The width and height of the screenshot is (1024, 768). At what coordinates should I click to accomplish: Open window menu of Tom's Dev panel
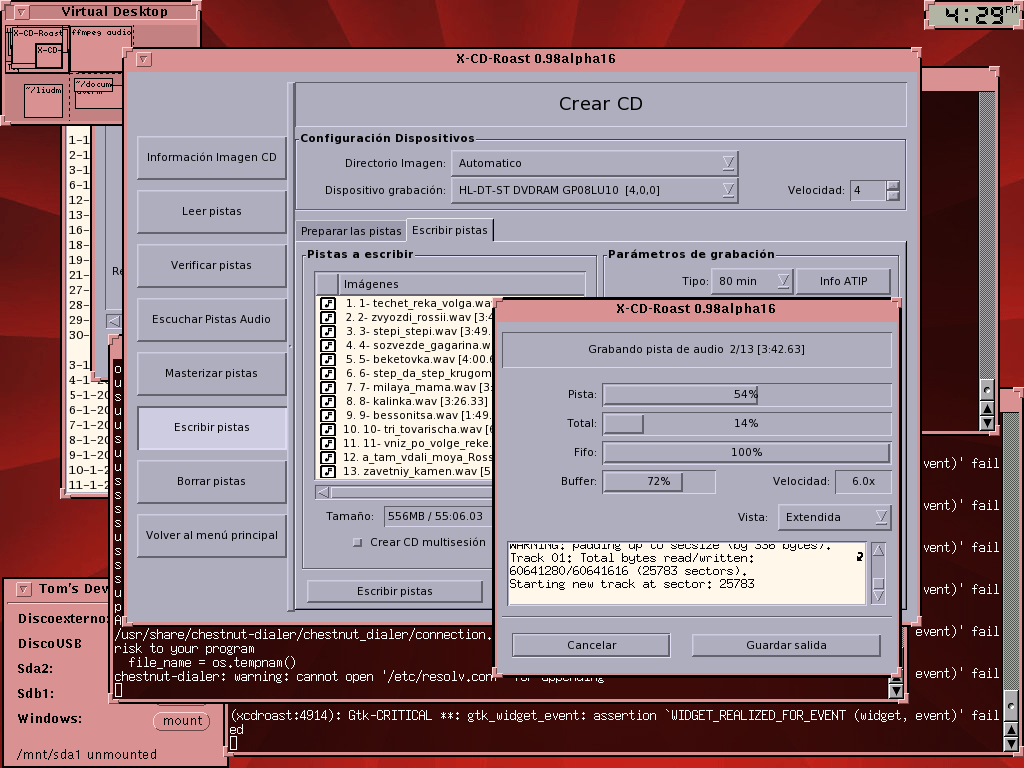click(23, 589)
